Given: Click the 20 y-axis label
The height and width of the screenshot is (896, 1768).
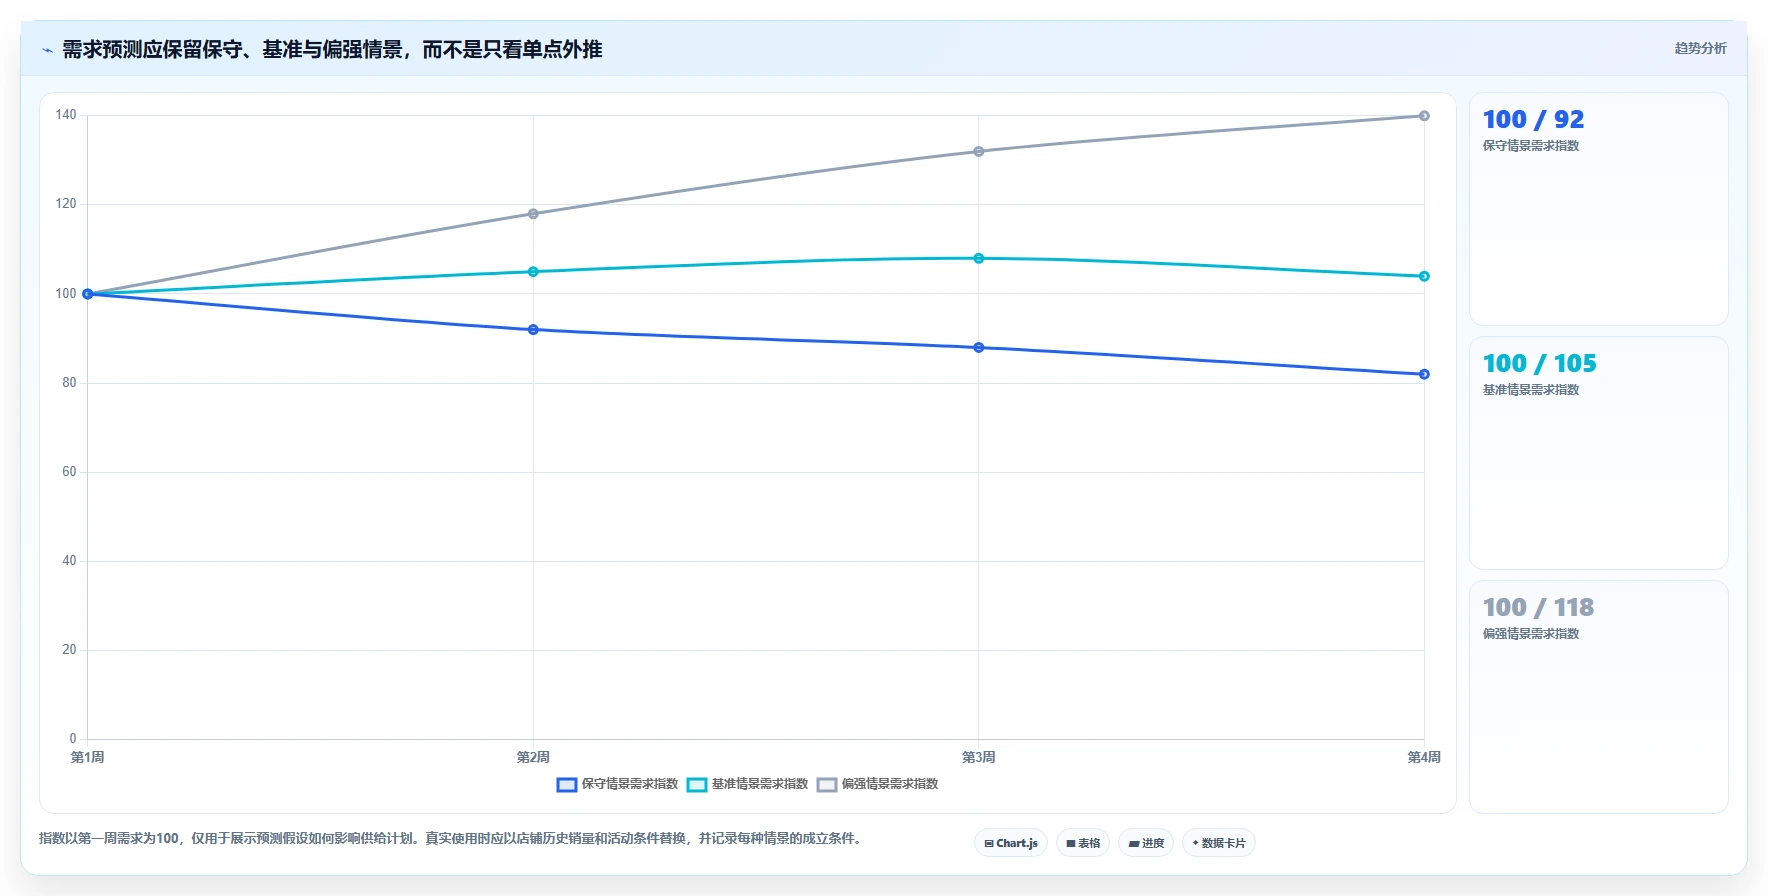Looking at the screenshot, I should coord(69,649).
